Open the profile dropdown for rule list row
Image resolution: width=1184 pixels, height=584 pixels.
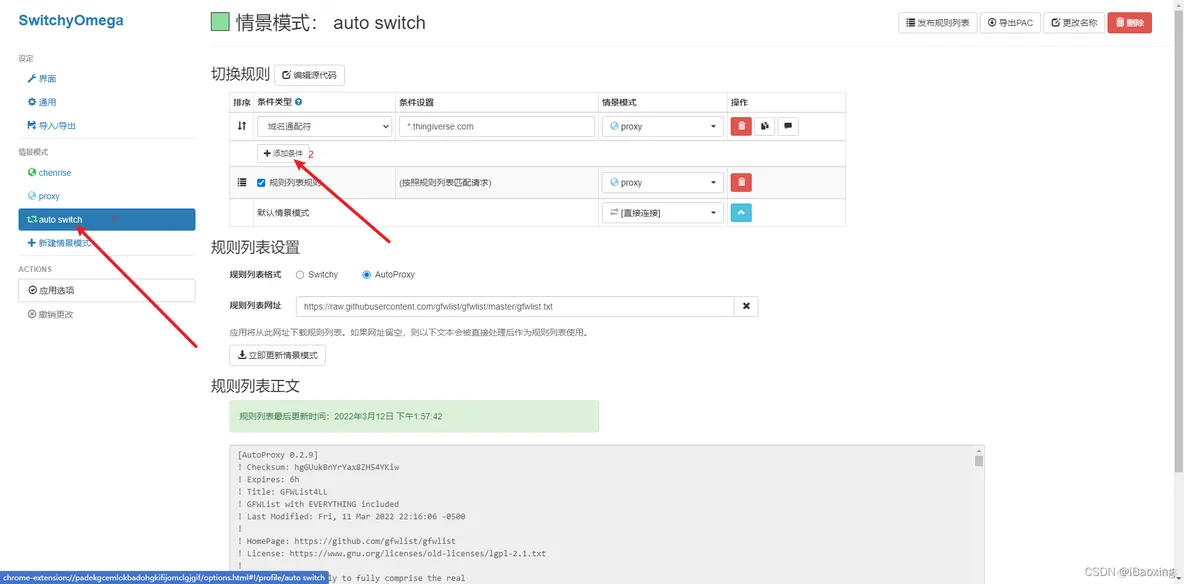tap(662, 182)
